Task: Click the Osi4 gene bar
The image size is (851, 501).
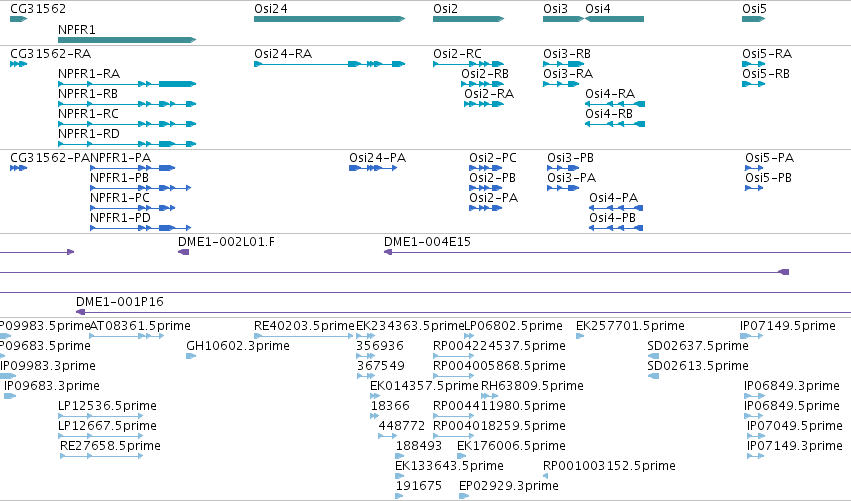Action: point(614,19)
